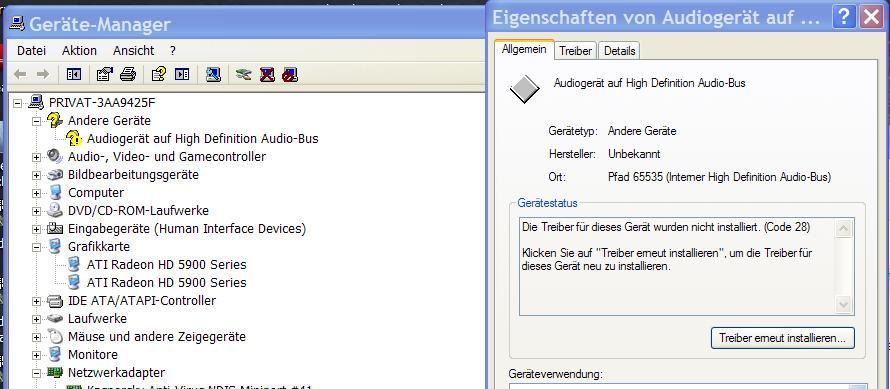The height and width of the screenshot is (389, 890).
Task: Click the drive icon beside Laufwerke
Action: 54,319
